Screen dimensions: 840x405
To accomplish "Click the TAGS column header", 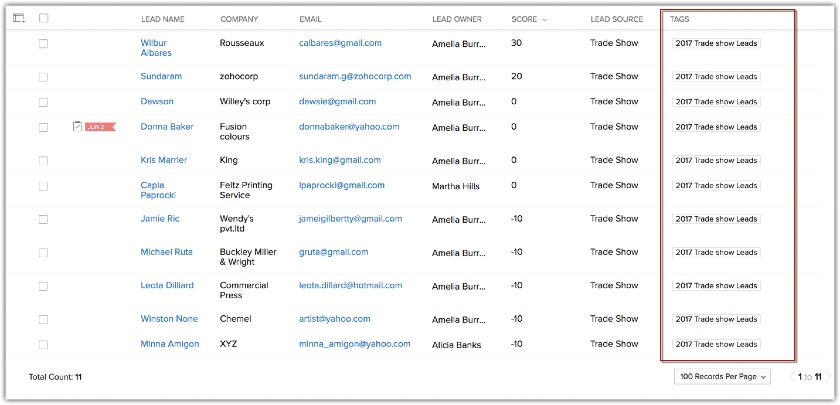I will tap(679, 19).
